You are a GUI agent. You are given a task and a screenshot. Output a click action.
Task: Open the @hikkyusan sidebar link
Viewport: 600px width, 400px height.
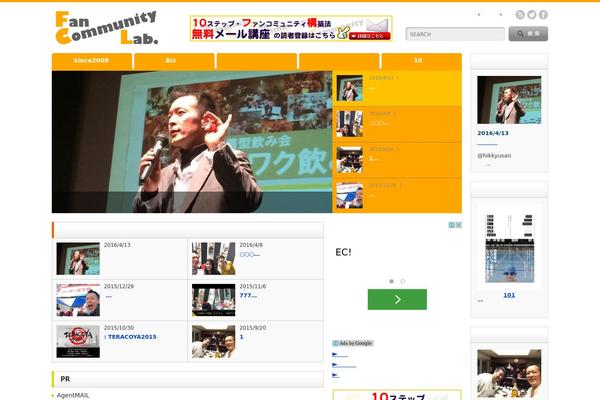[x=494, y=155]
